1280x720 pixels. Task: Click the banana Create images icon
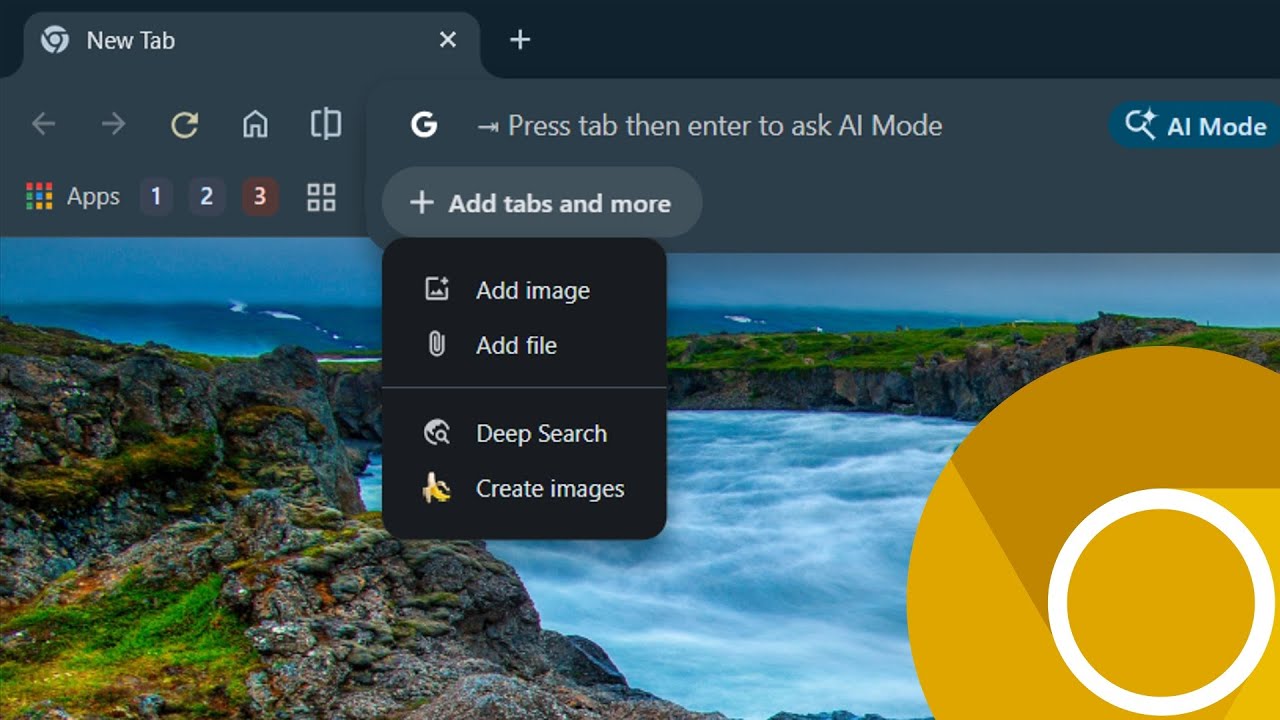tap(436, 488)
